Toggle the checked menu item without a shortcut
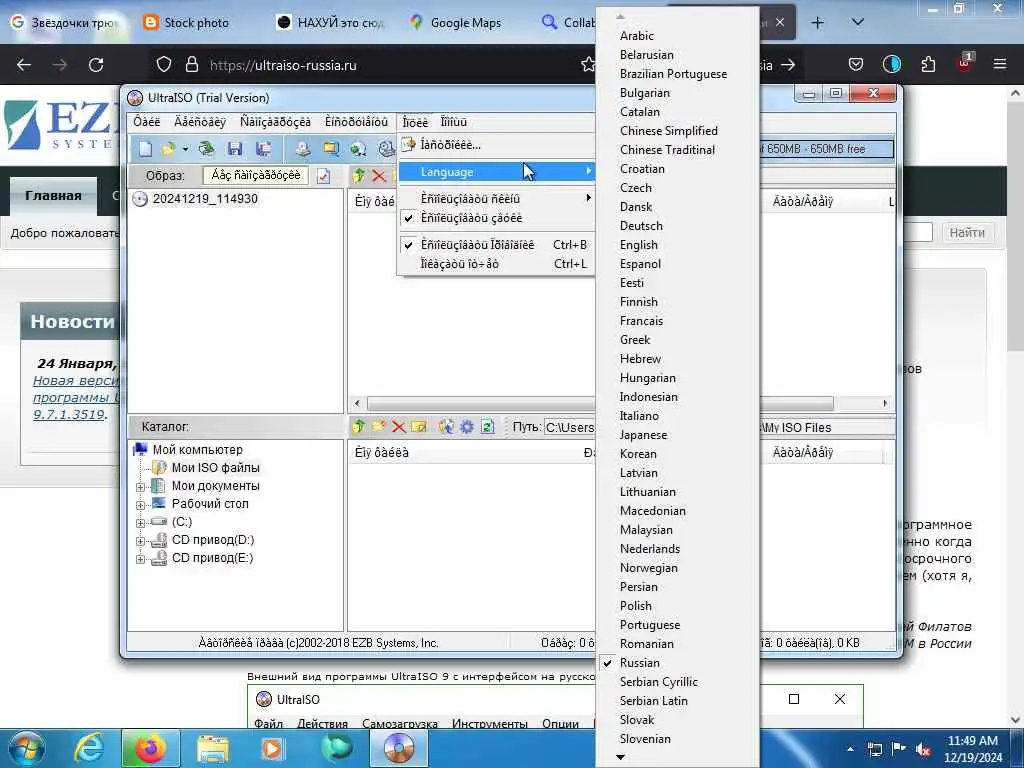This screenshot has width=1024, height=768. click(x=496, y=218)
